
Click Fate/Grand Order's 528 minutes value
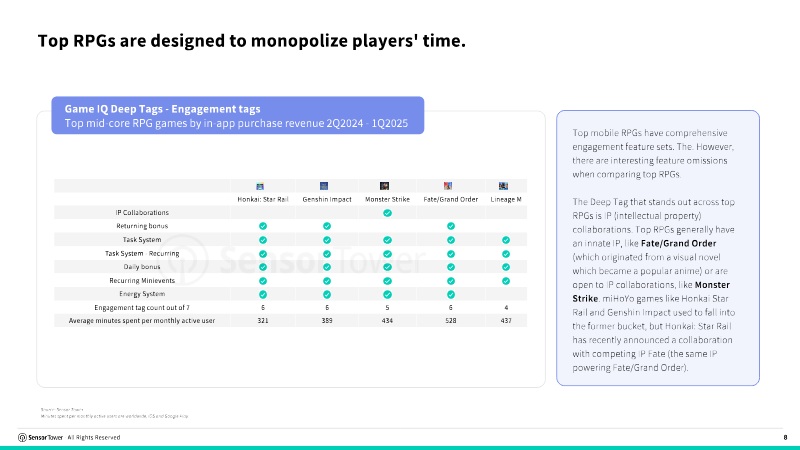pos(450,321)
